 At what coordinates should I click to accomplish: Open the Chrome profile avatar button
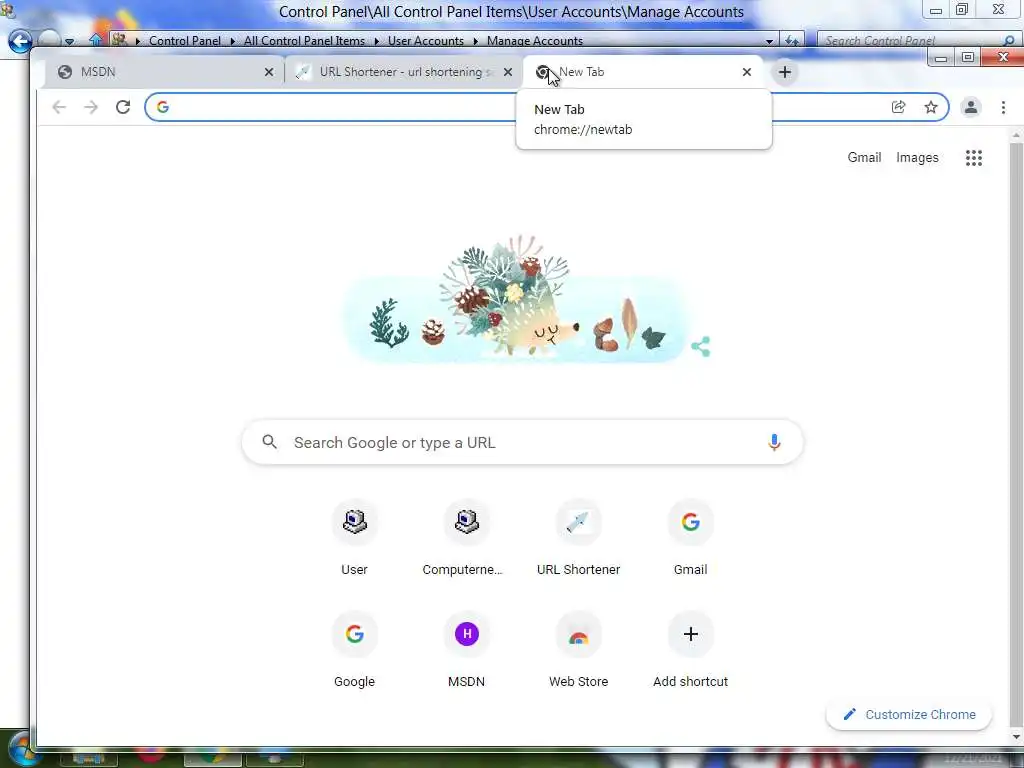click(971, 107)
